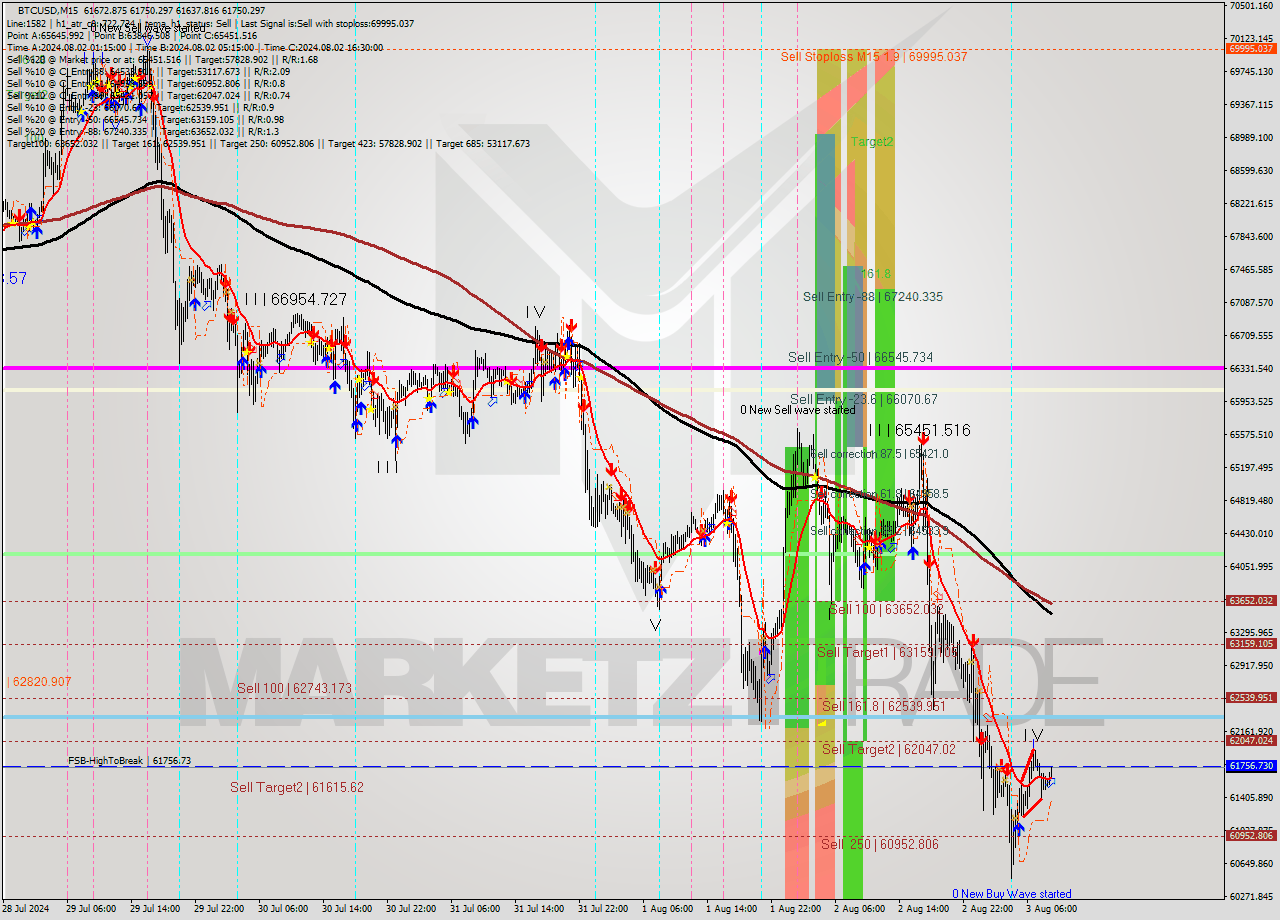This screenshot has height=920, width=1280.
Task: Click the 'Target100: 63652.032' summary line
Action: pyautogui.click(x=268, y=144)
